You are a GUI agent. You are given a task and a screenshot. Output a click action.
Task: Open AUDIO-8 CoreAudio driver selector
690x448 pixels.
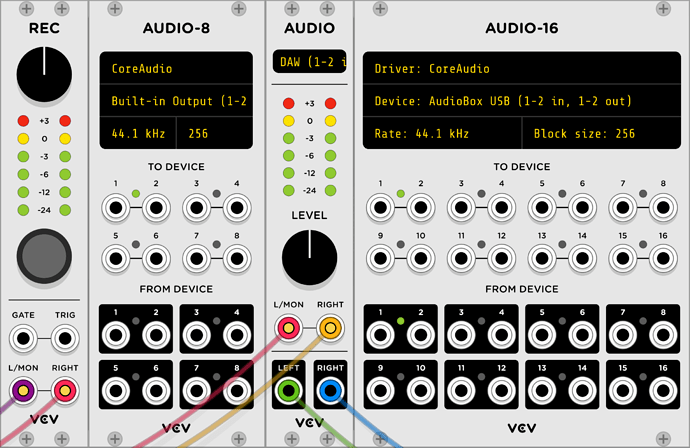(176, 68)
